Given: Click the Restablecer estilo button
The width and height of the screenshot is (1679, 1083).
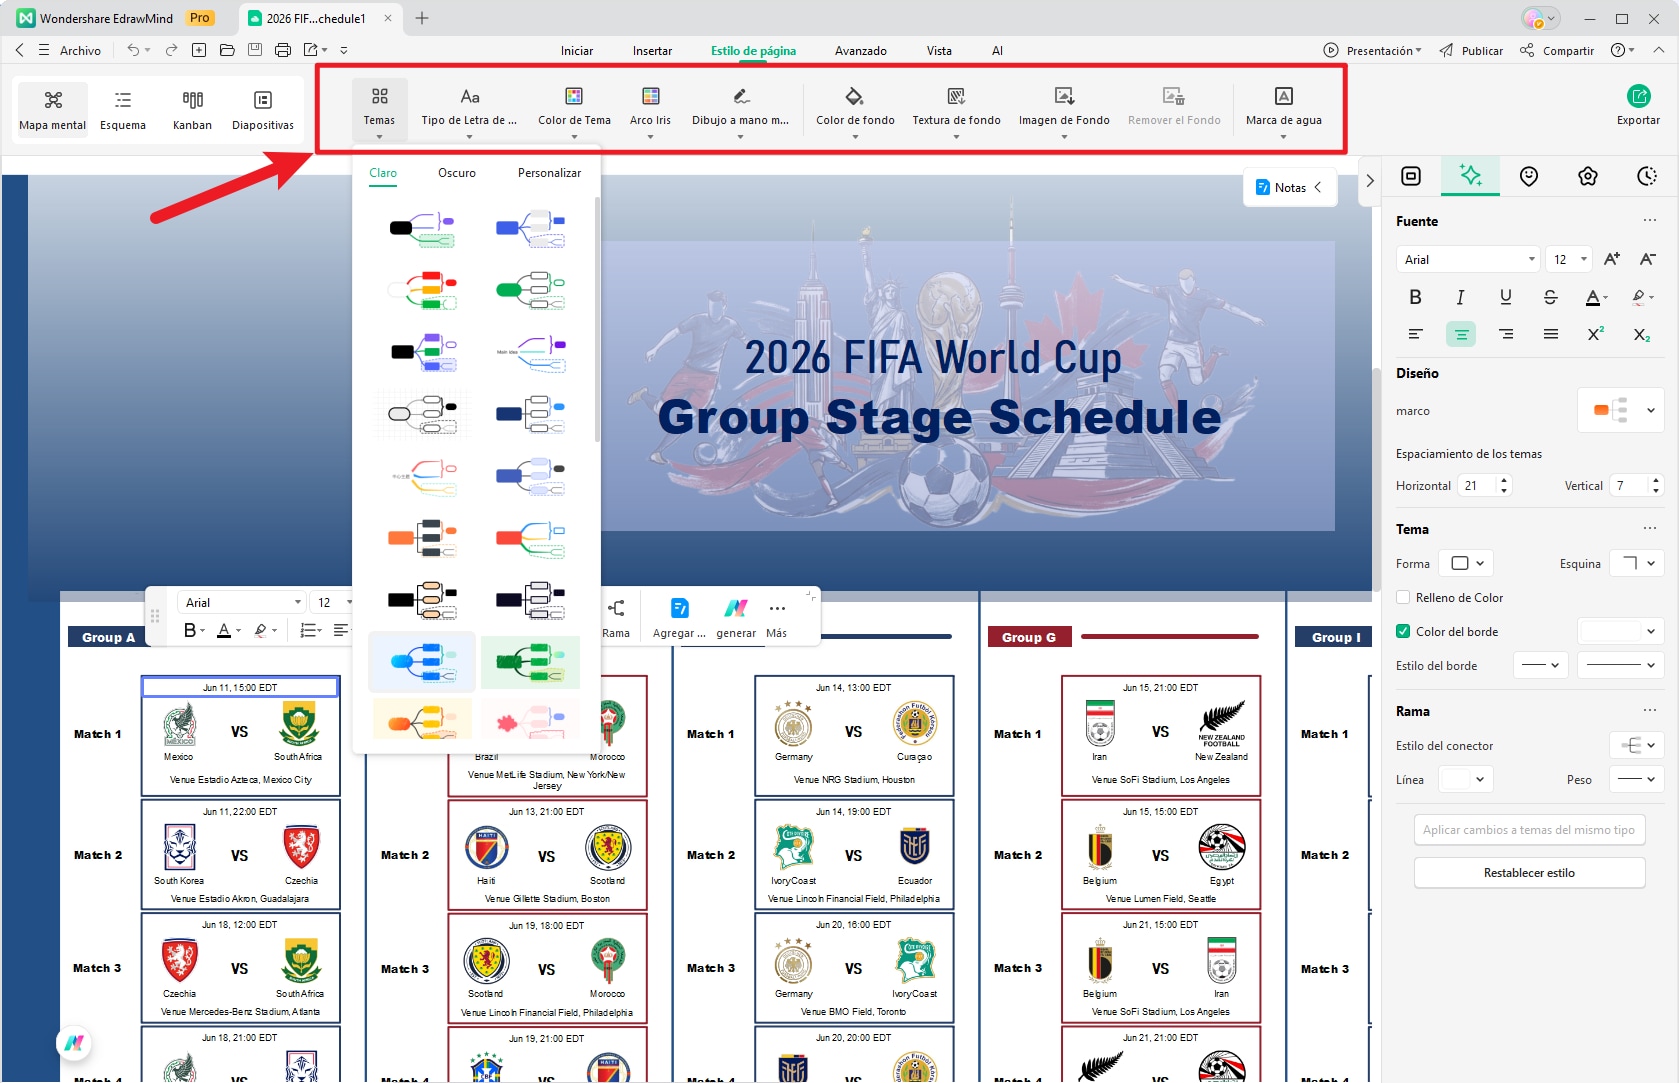Looking at the screenshot, I should click(1529, 872).
